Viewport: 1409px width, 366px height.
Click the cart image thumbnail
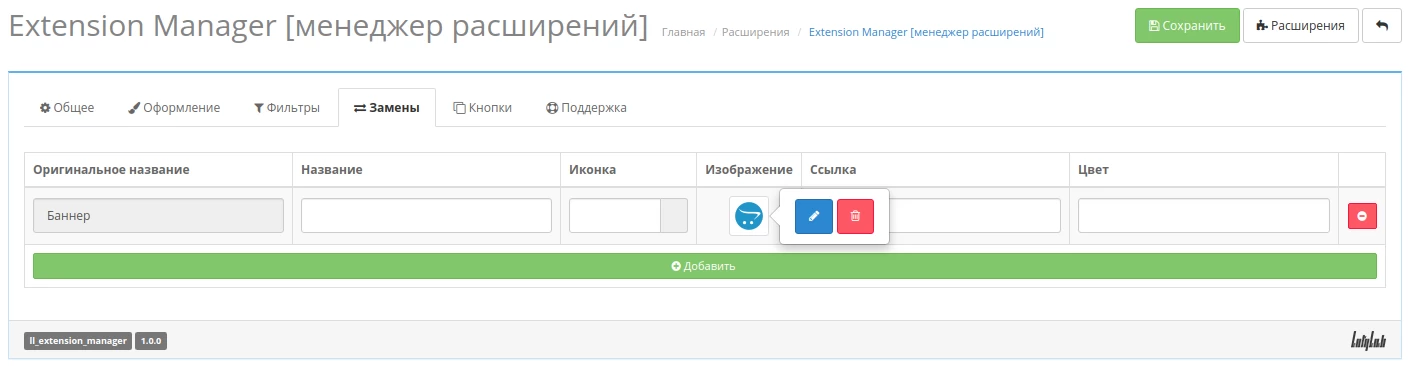(x=749, y=216)
